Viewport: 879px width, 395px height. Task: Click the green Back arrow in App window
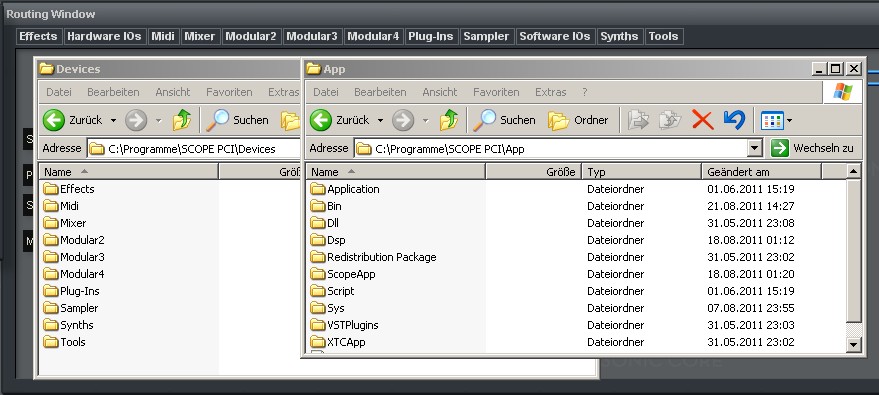[x=321, y=120]
